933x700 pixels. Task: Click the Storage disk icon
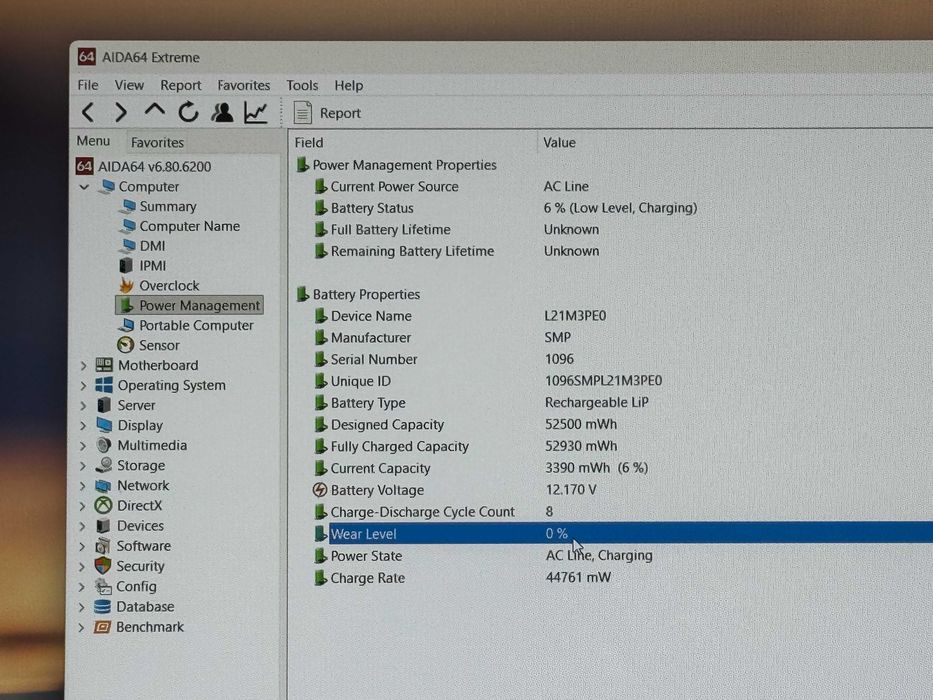[104, 465]
